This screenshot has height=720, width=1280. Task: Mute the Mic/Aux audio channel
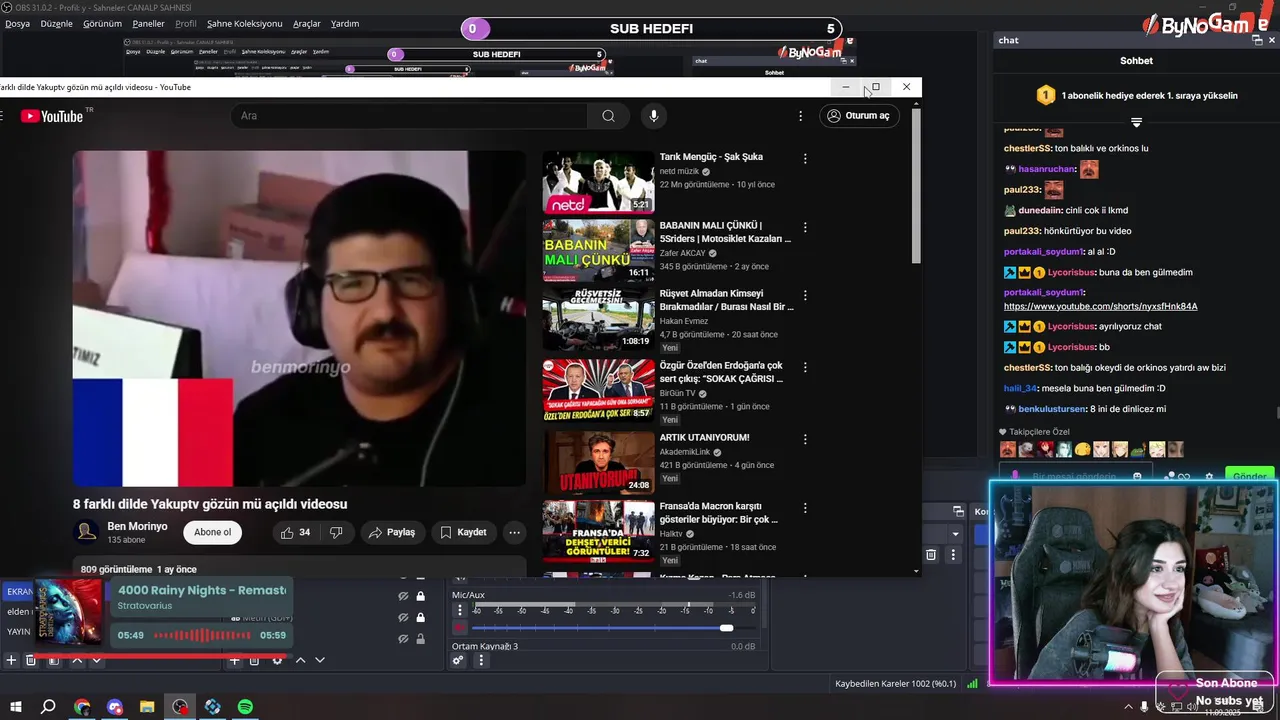click(x=460, y=628)
